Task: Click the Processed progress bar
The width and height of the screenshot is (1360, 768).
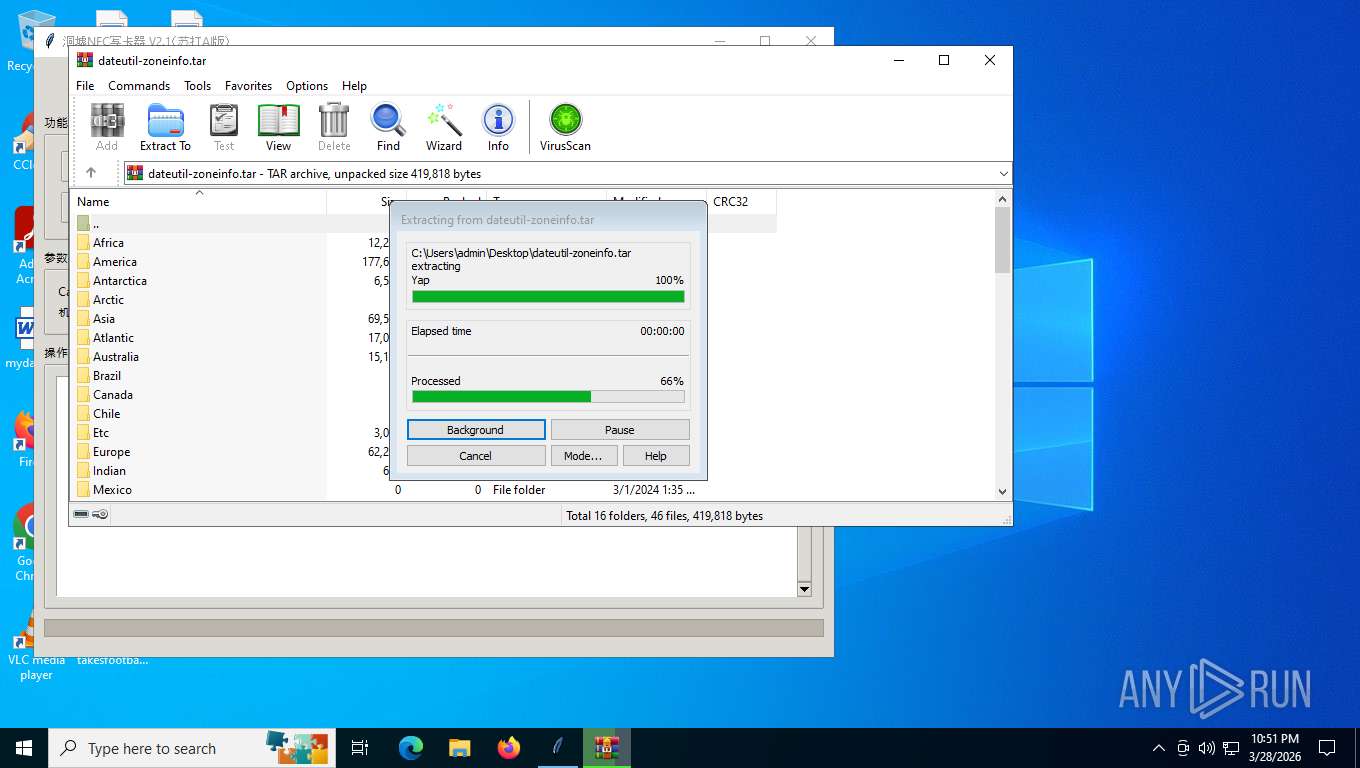Action: pos(548,396)
